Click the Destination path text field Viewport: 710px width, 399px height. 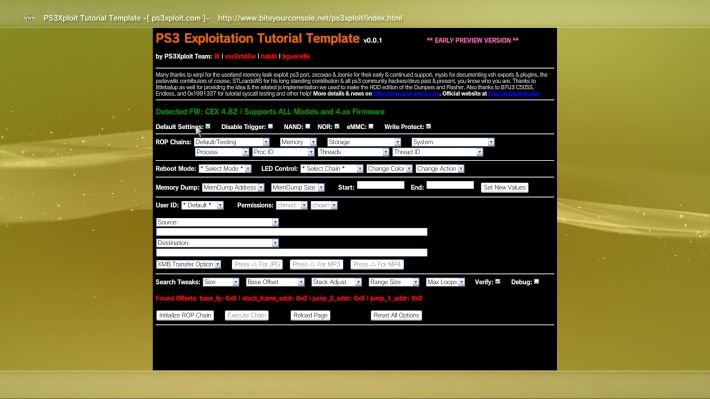[x=292, y=253]
